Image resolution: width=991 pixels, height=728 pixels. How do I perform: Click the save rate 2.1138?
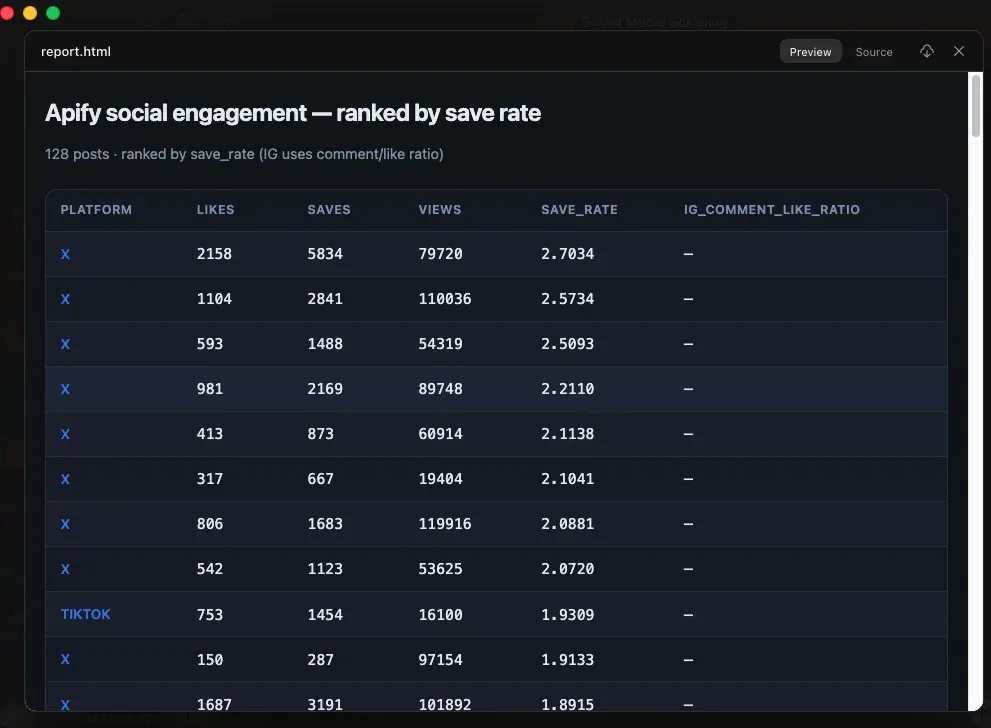tap(568, 434)
